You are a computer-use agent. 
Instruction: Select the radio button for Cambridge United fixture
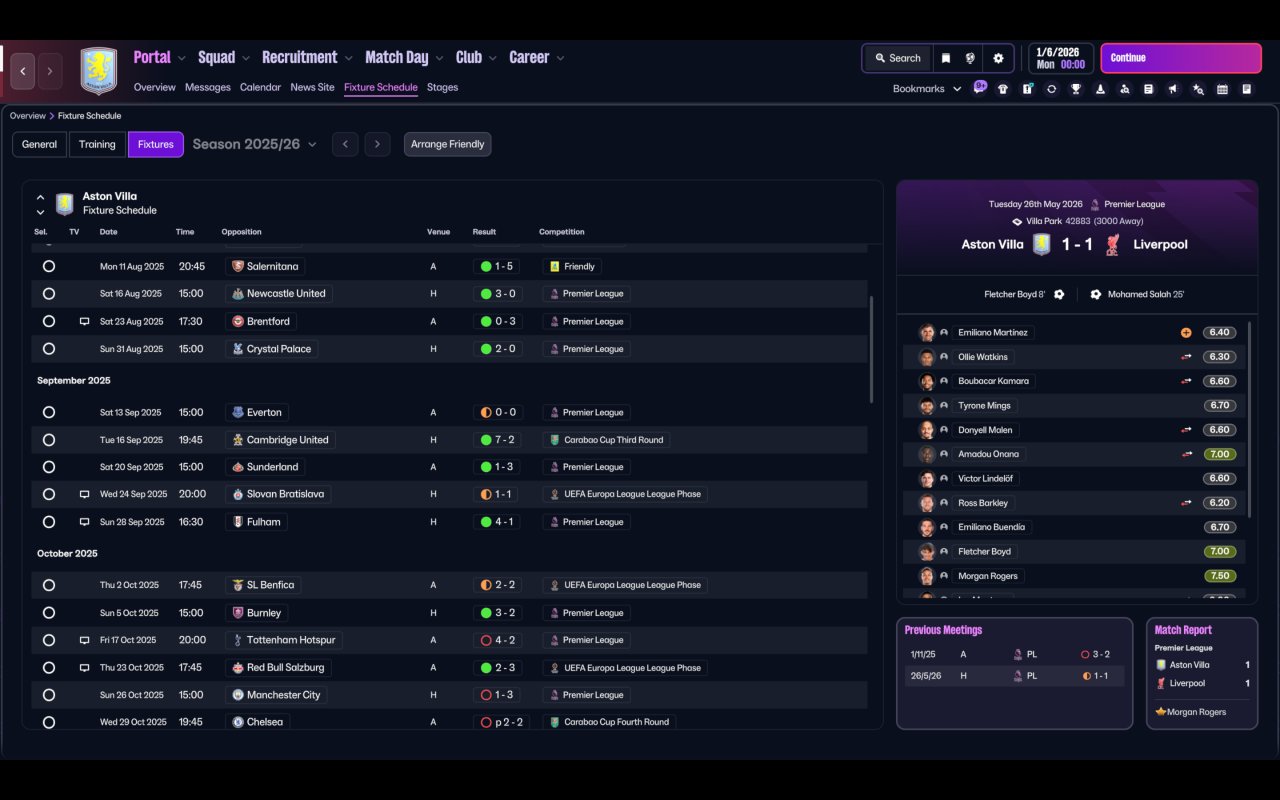point(49,440)
